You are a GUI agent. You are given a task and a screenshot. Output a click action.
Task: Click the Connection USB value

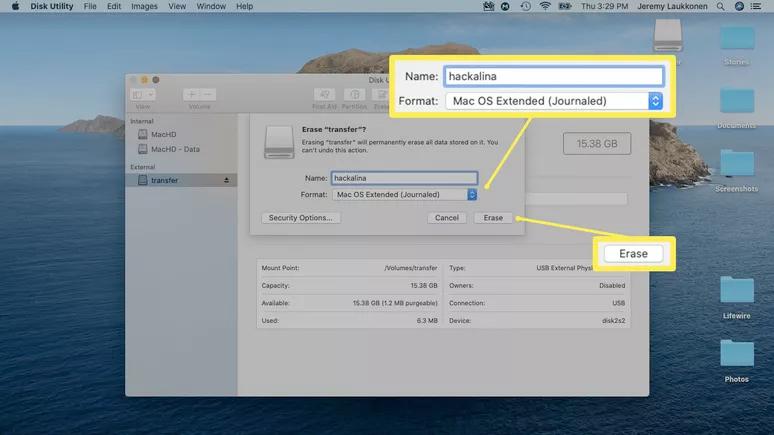pyautogui.click(x=619, y=303)
